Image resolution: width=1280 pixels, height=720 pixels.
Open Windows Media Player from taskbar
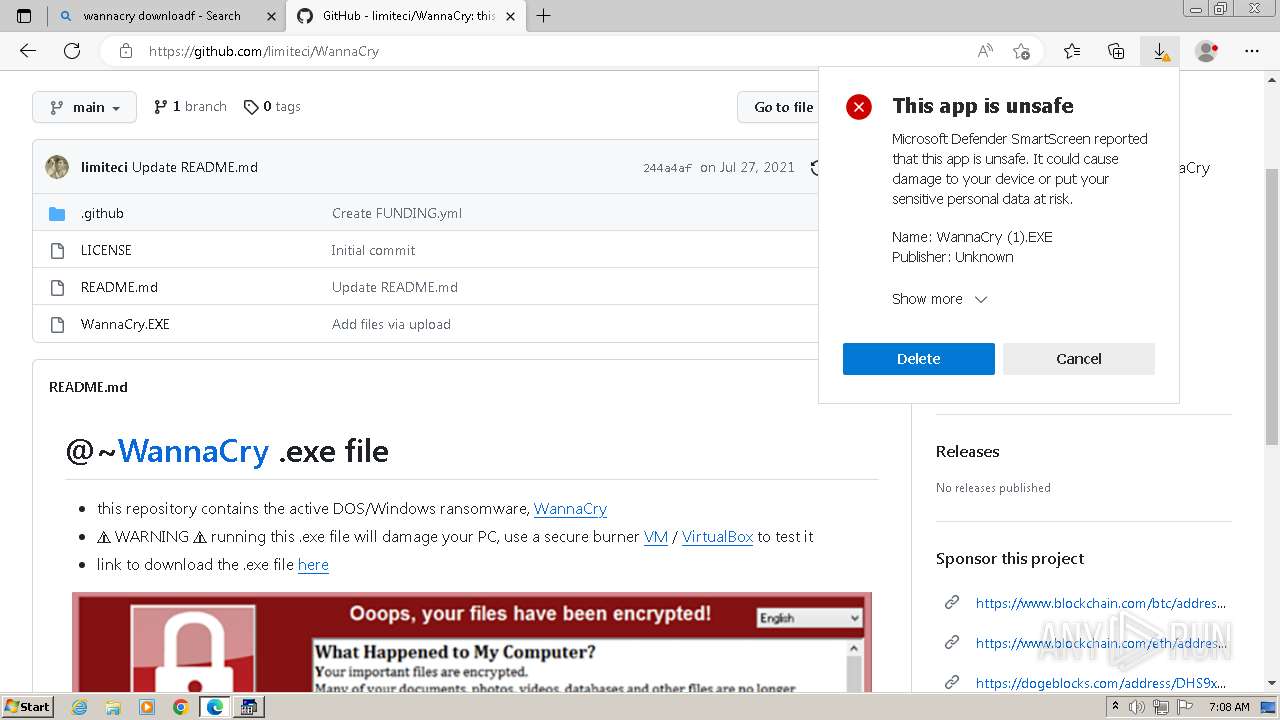click(147, 707)
